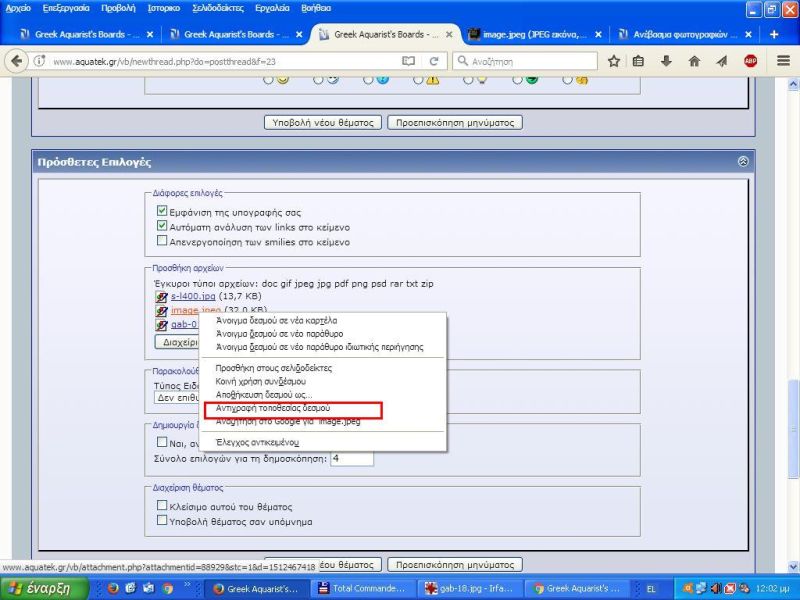
Task: Uncheck 'Εμφάνιση της υπογραφής σας' checkbox
Action: (162, 212)
